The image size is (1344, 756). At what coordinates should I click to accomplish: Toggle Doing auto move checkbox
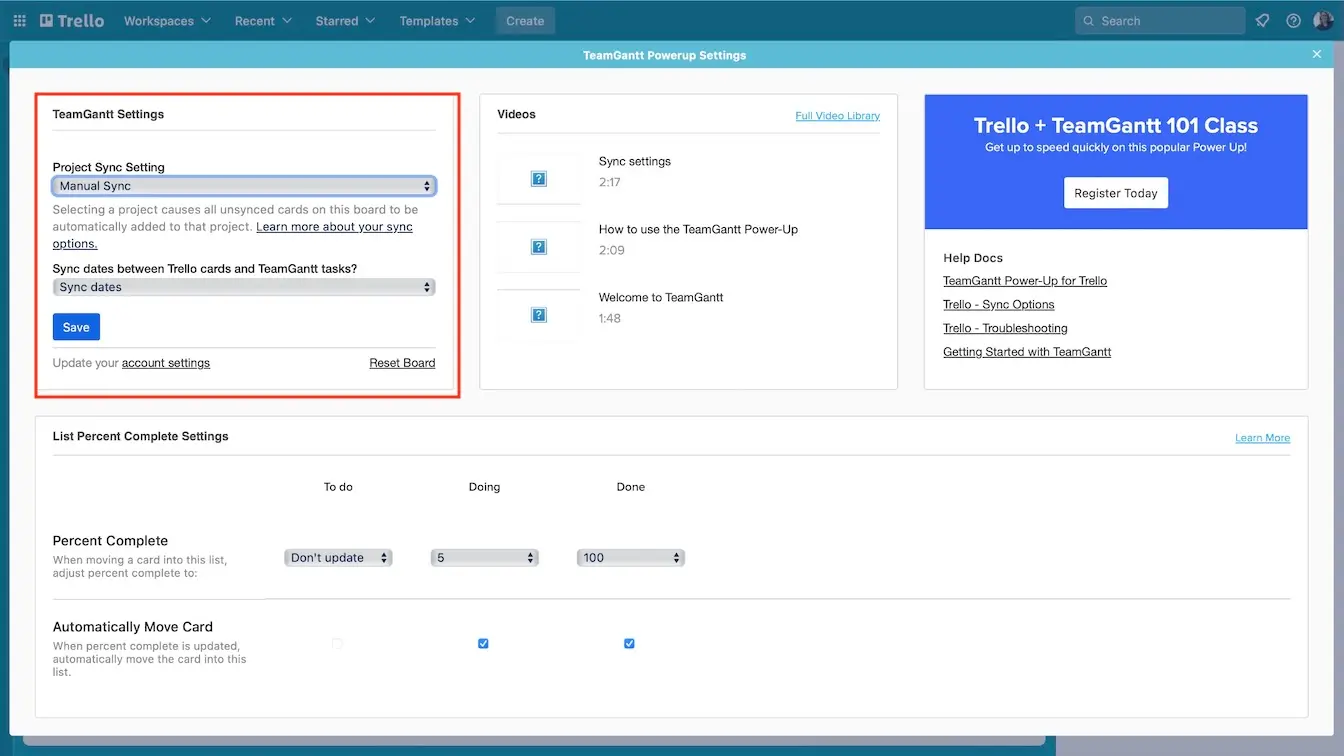483,644
